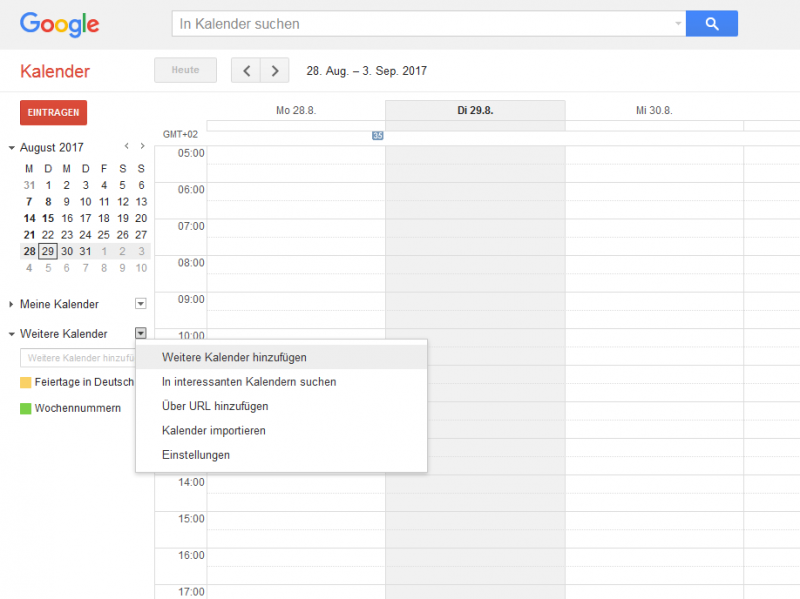
Task: Select 21 in the mini calendar
Action: tap(30, 235)
